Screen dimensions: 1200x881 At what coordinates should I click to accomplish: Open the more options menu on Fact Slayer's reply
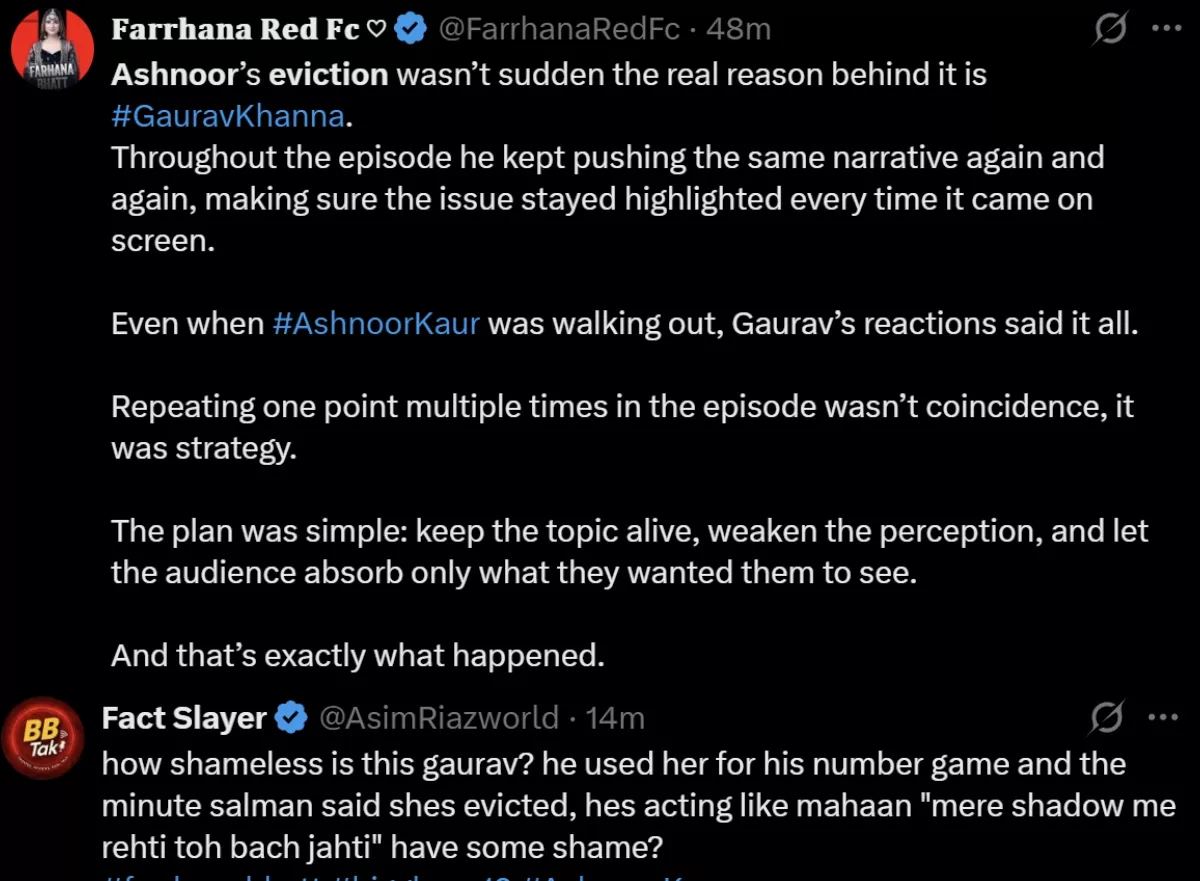point(1162,716)
